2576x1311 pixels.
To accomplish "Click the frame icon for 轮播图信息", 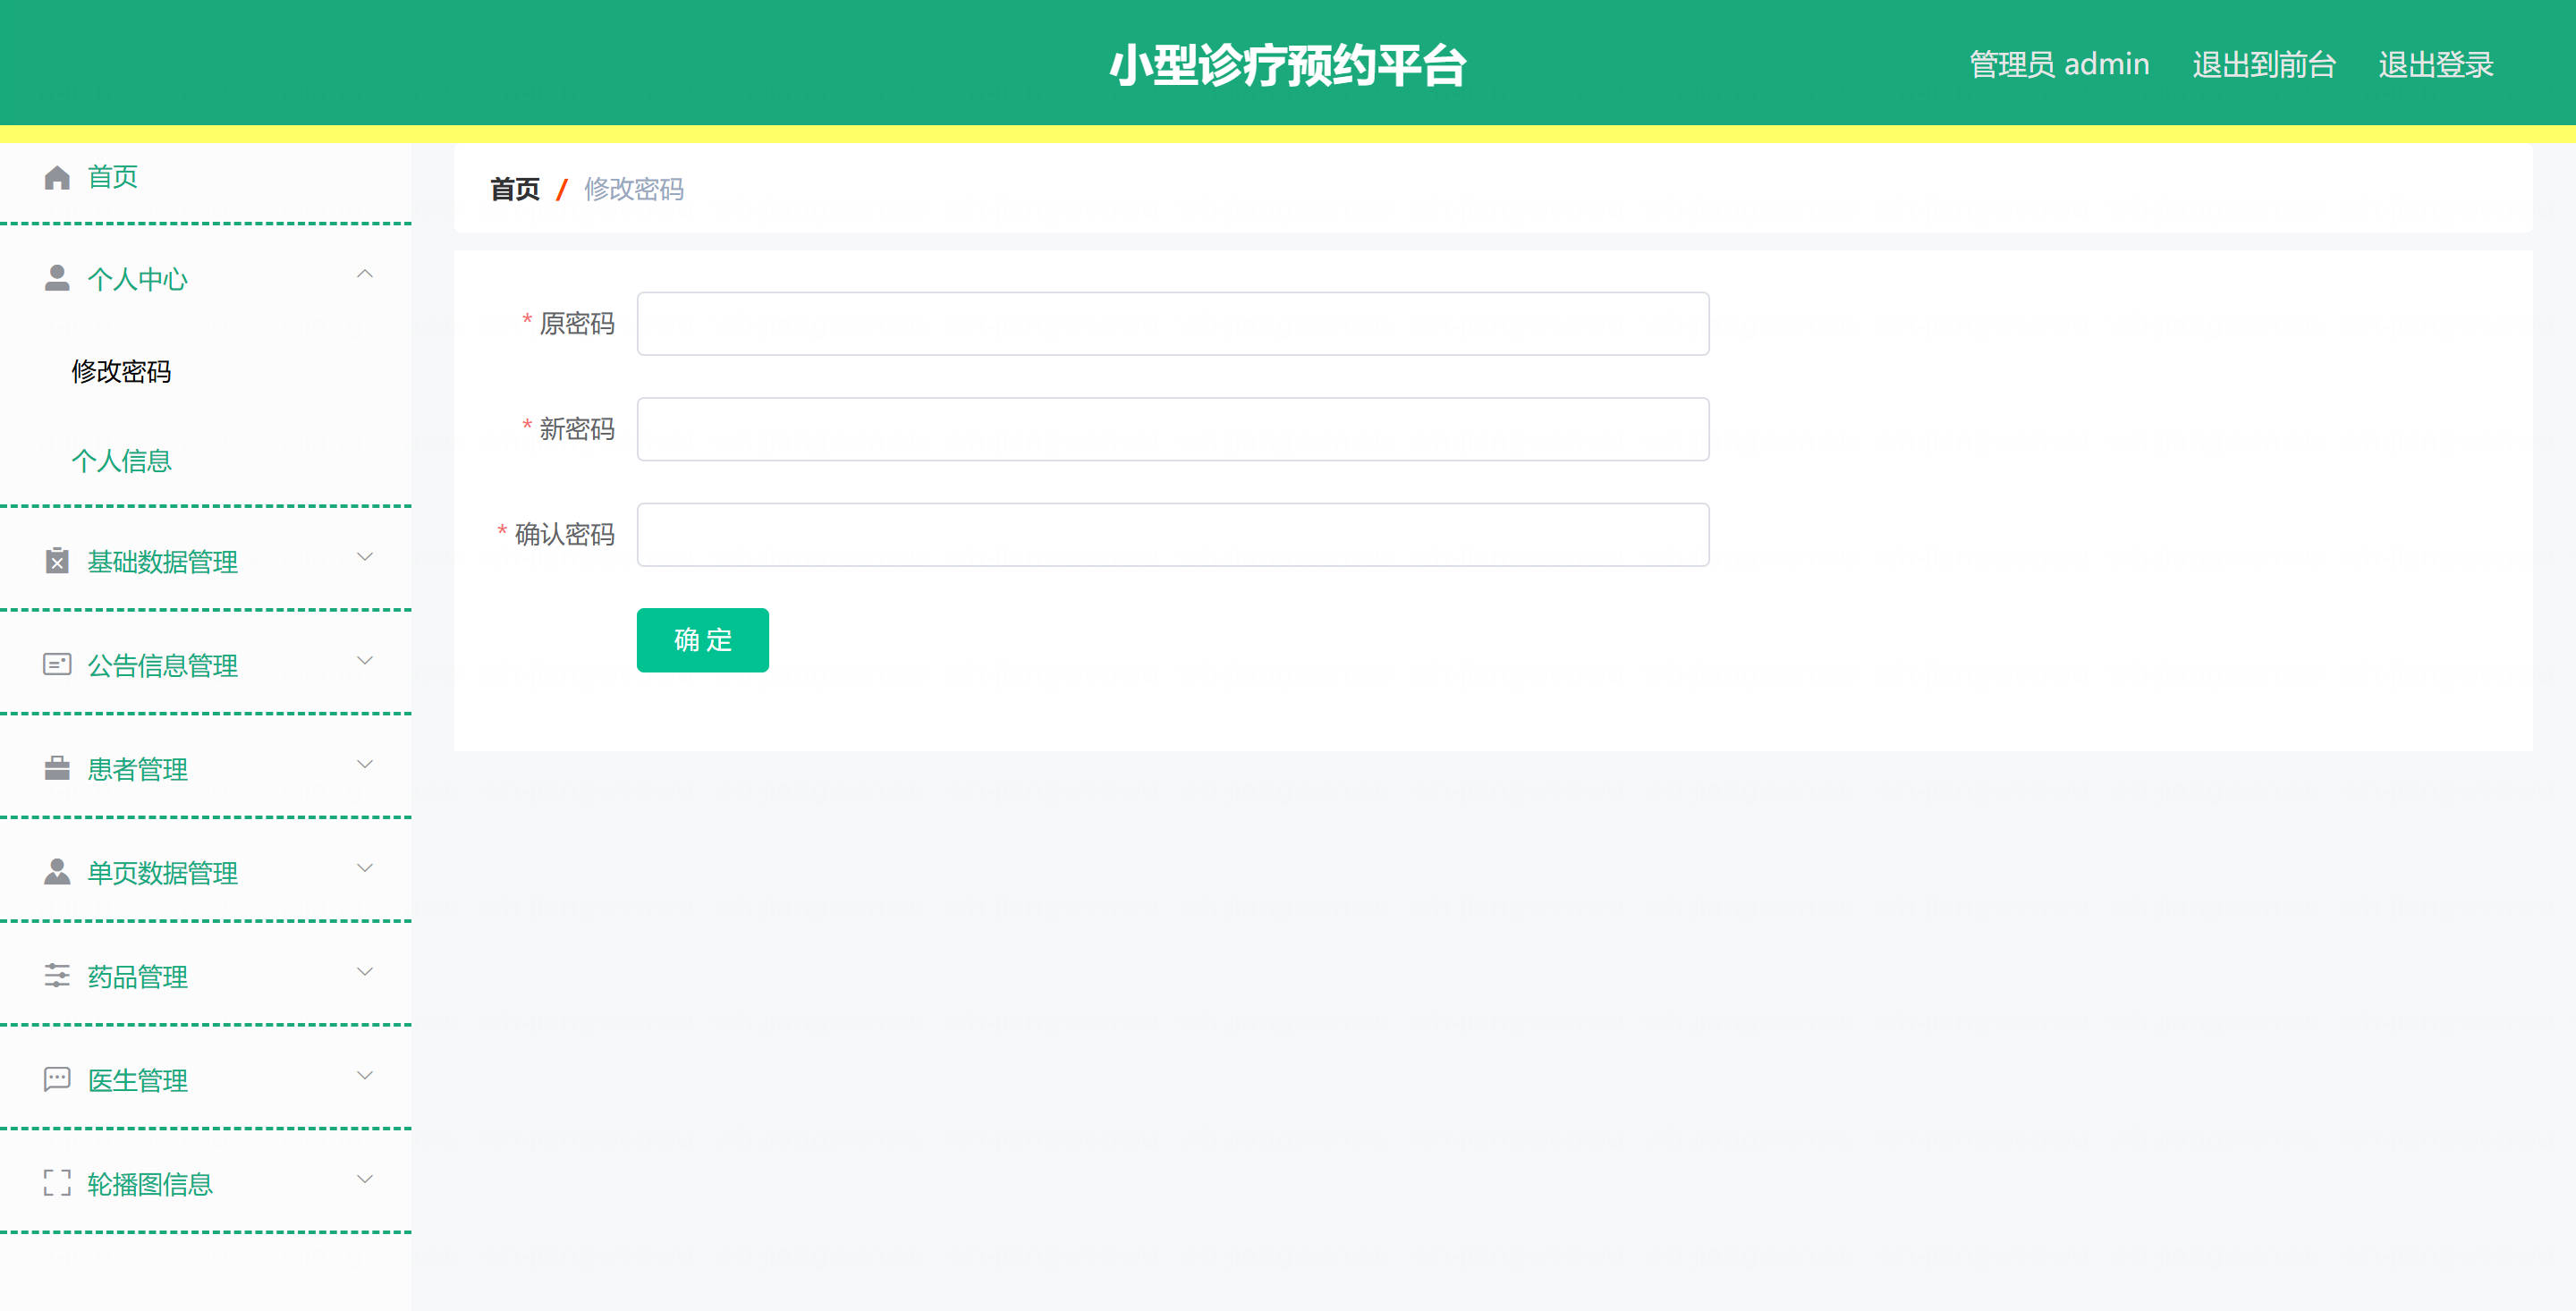I will (x=57, y=1183).
